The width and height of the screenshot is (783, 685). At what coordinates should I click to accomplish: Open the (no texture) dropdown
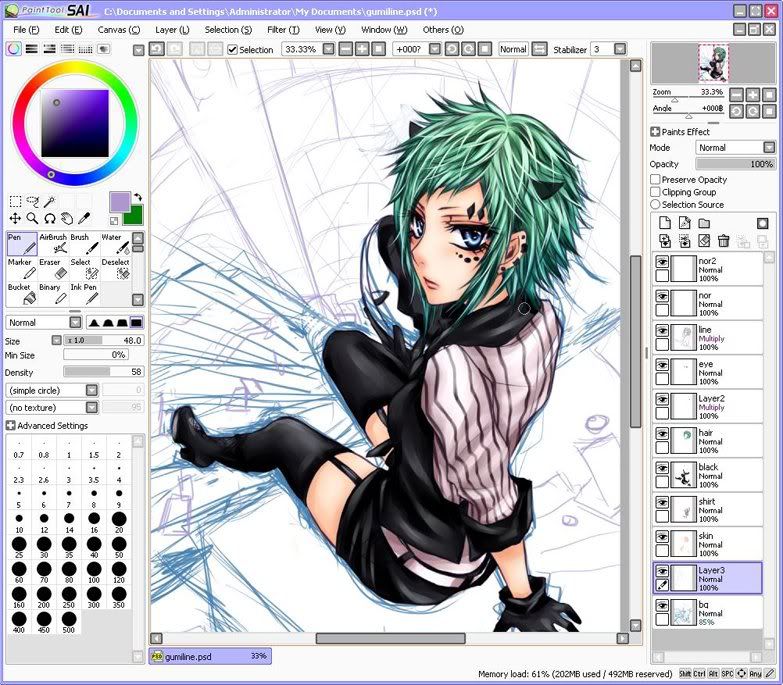(x=91, y=407)
